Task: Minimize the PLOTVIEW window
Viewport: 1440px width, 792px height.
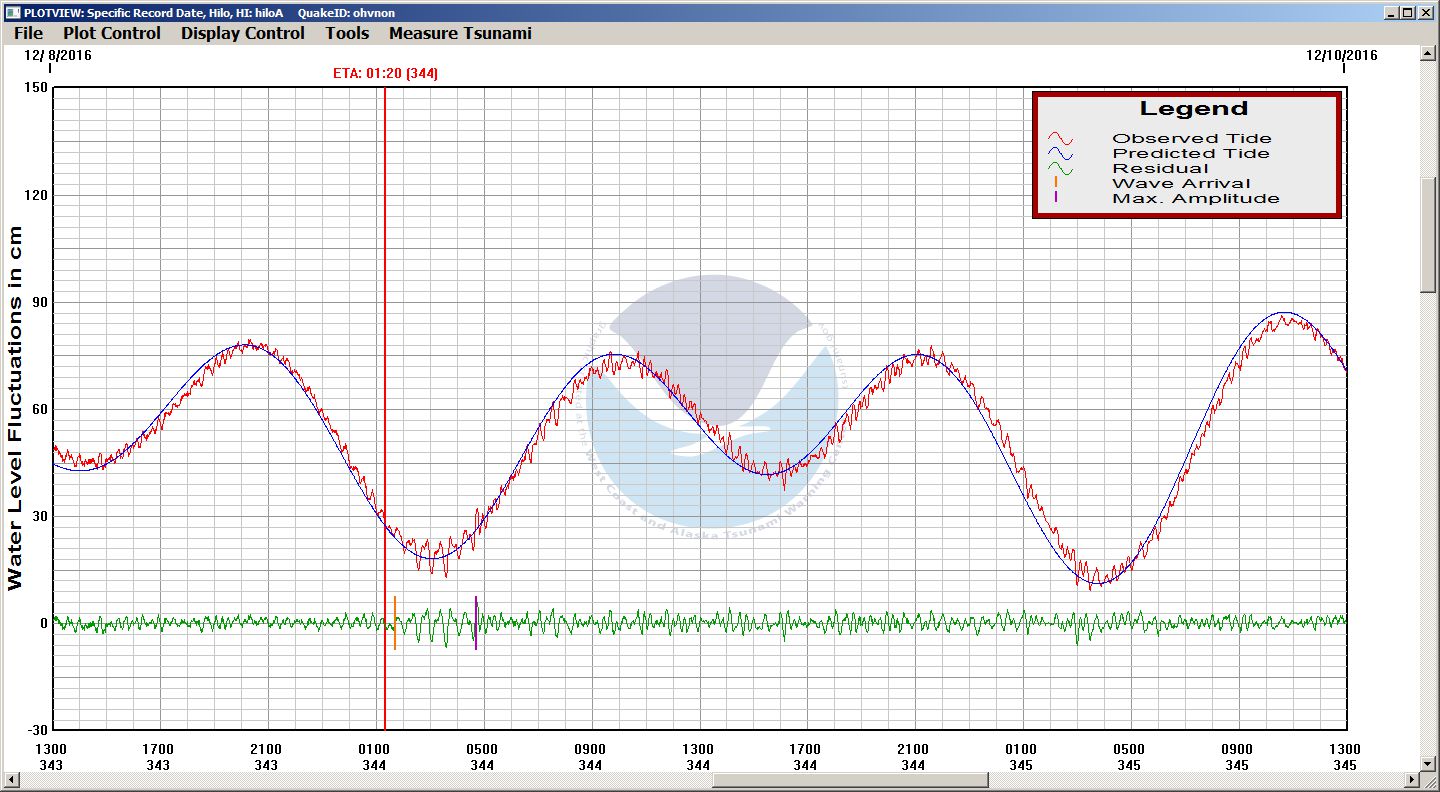Action: [x=1392, y=12]
